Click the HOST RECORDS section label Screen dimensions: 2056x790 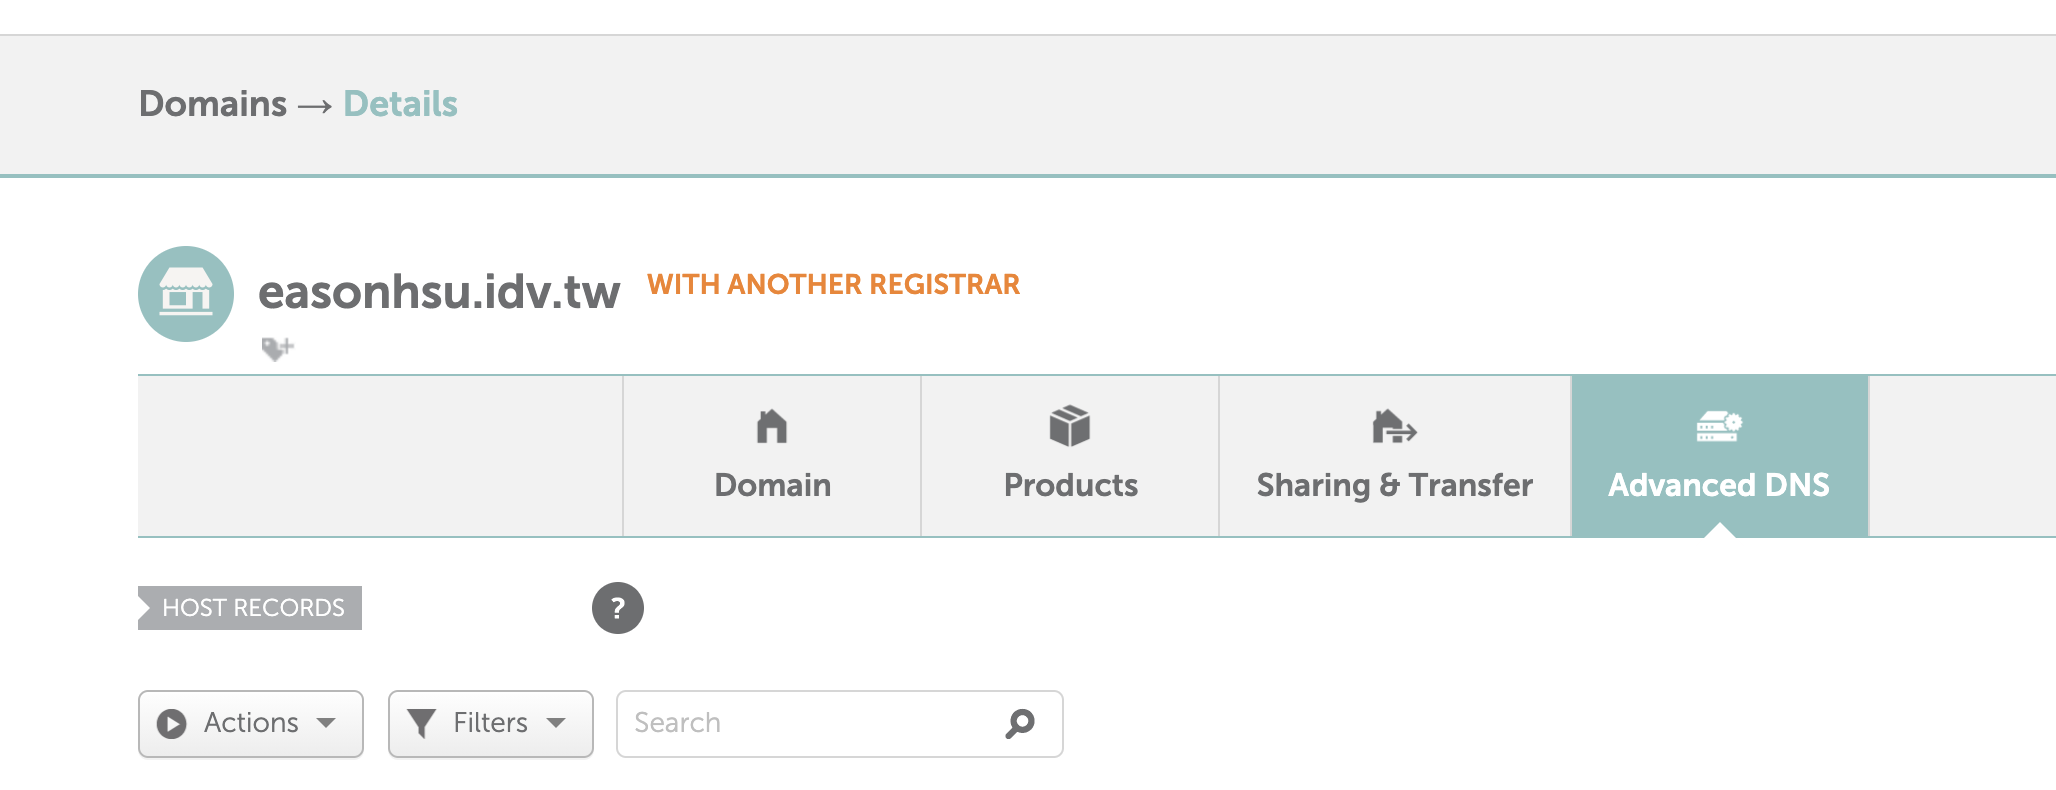pyautogui.click(x=252, y=608)
